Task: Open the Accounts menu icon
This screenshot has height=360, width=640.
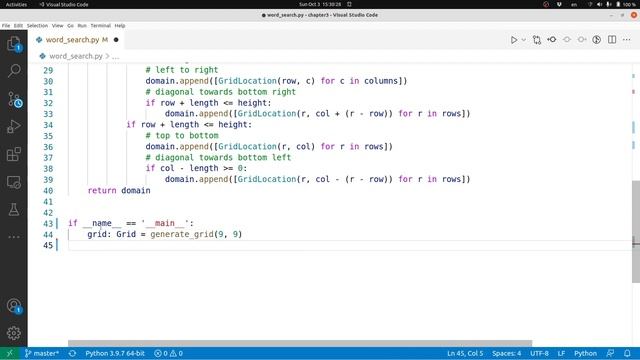Action: [14, 306]
